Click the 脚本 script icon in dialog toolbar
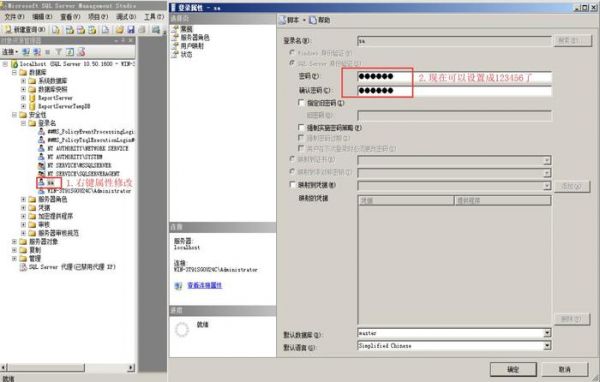This screenshot has height=382, width=600. [282, 20]
